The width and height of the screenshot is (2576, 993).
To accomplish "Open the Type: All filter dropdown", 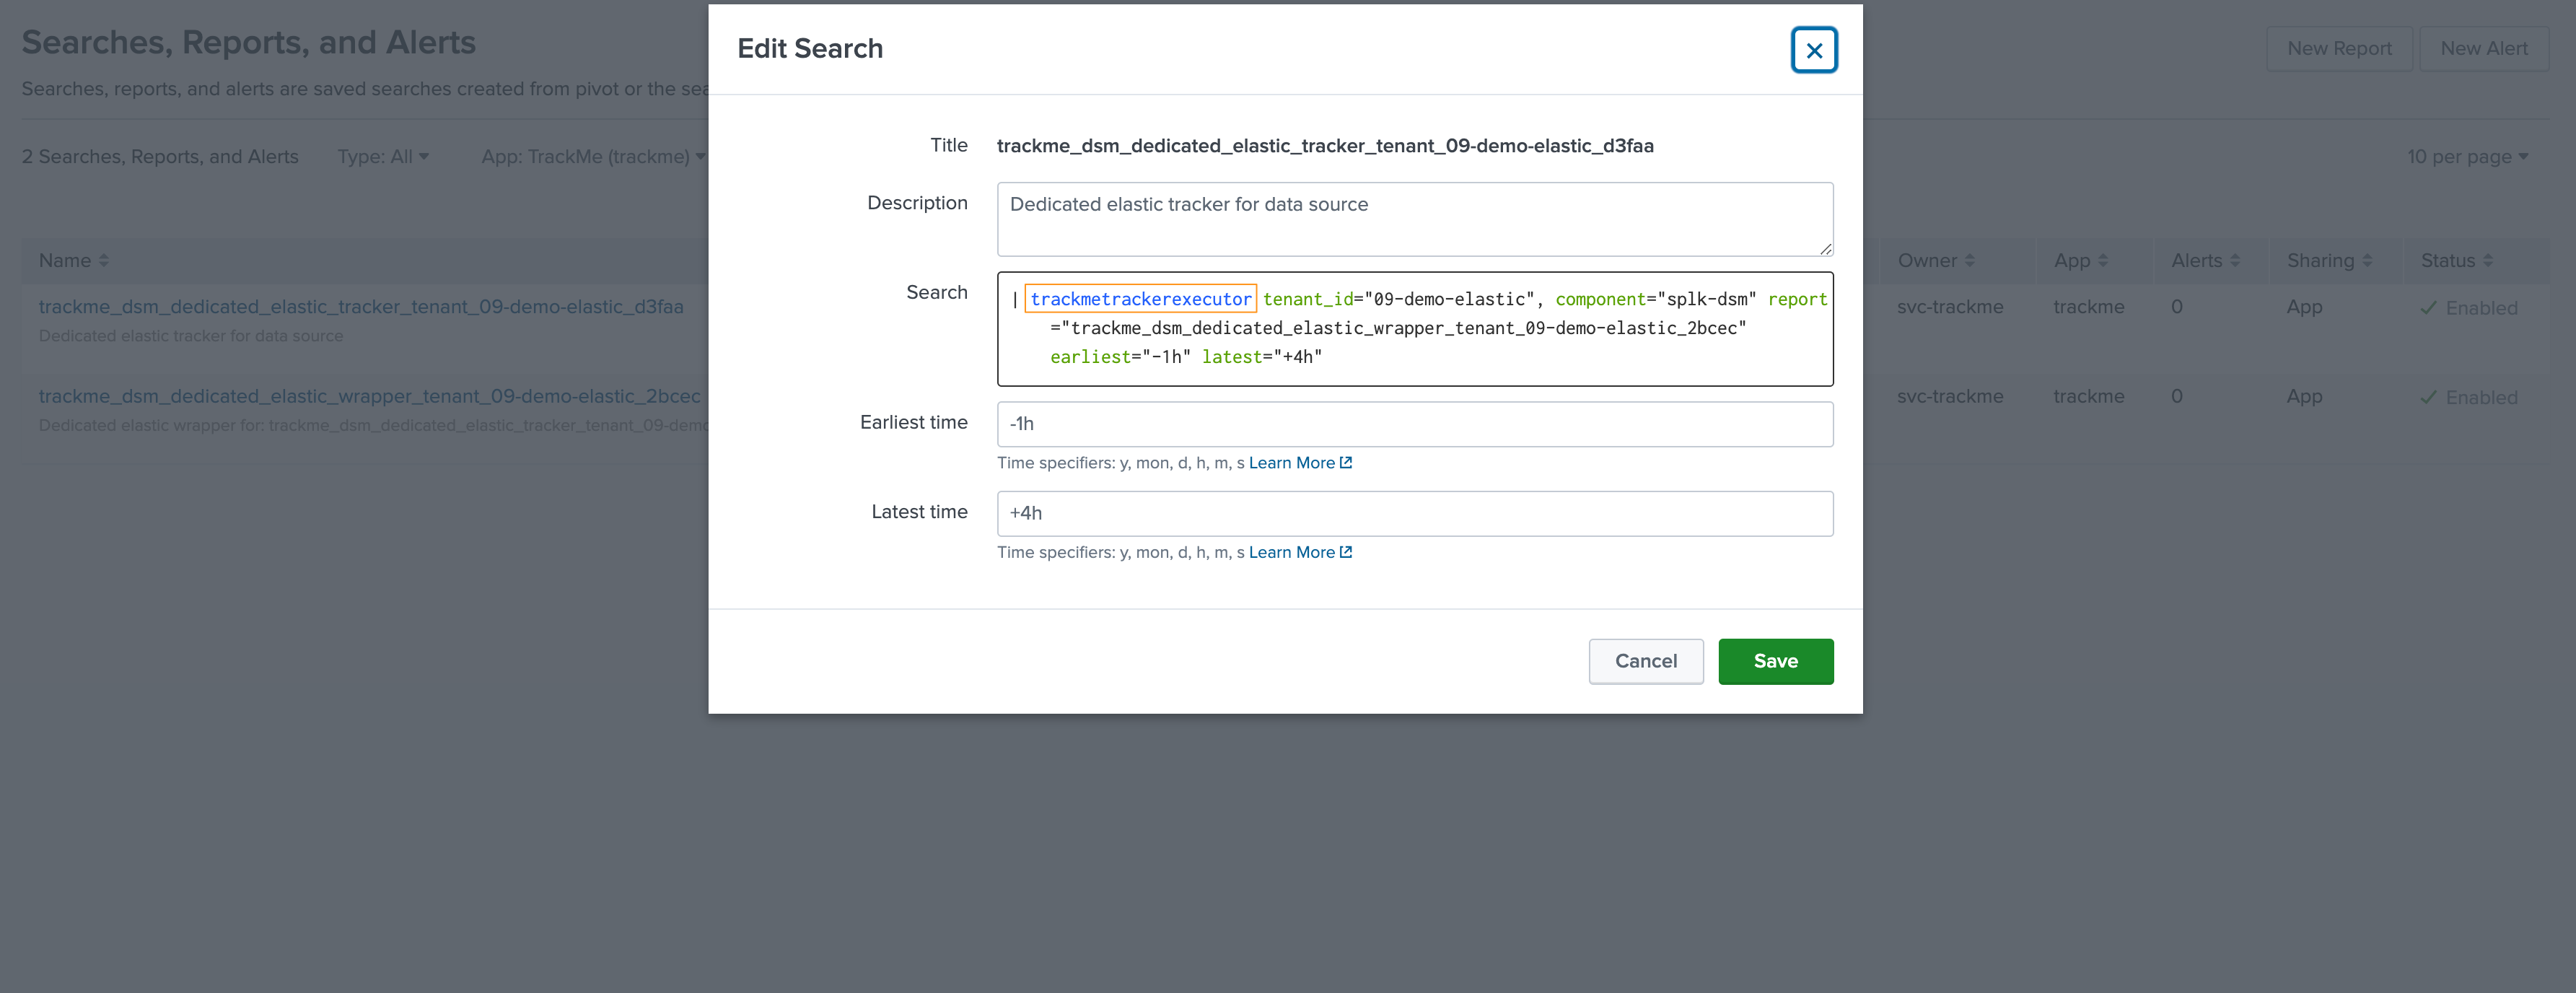I will [x=383, y=157].
